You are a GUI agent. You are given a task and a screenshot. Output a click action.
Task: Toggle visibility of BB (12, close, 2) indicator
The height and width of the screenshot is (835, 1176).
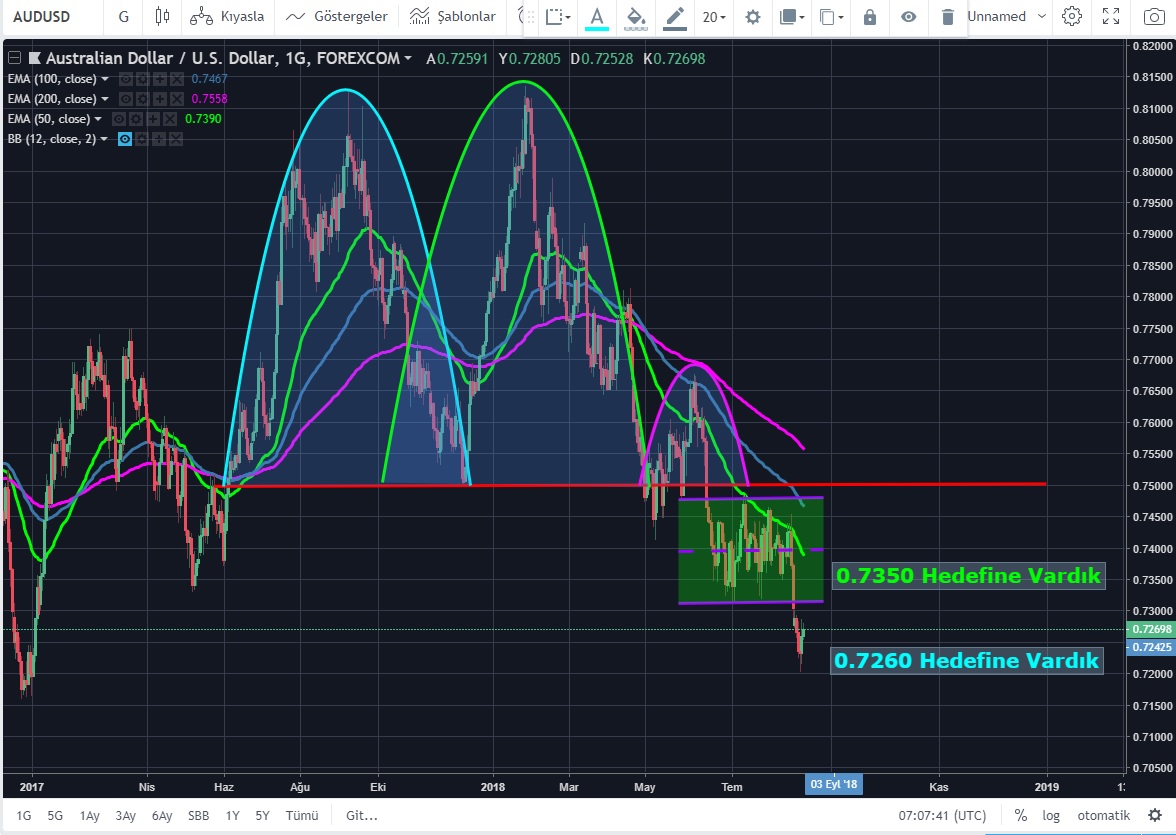coord(125,139)
